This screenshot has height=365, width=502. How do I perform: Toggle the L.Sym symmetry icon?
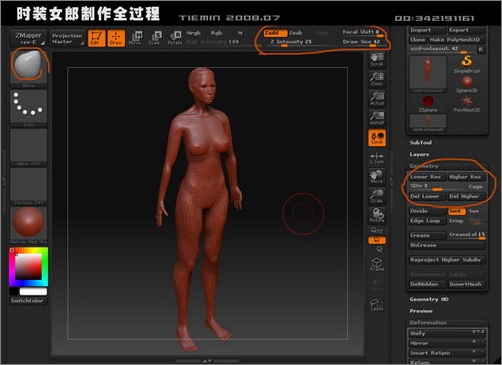(377, 158)
